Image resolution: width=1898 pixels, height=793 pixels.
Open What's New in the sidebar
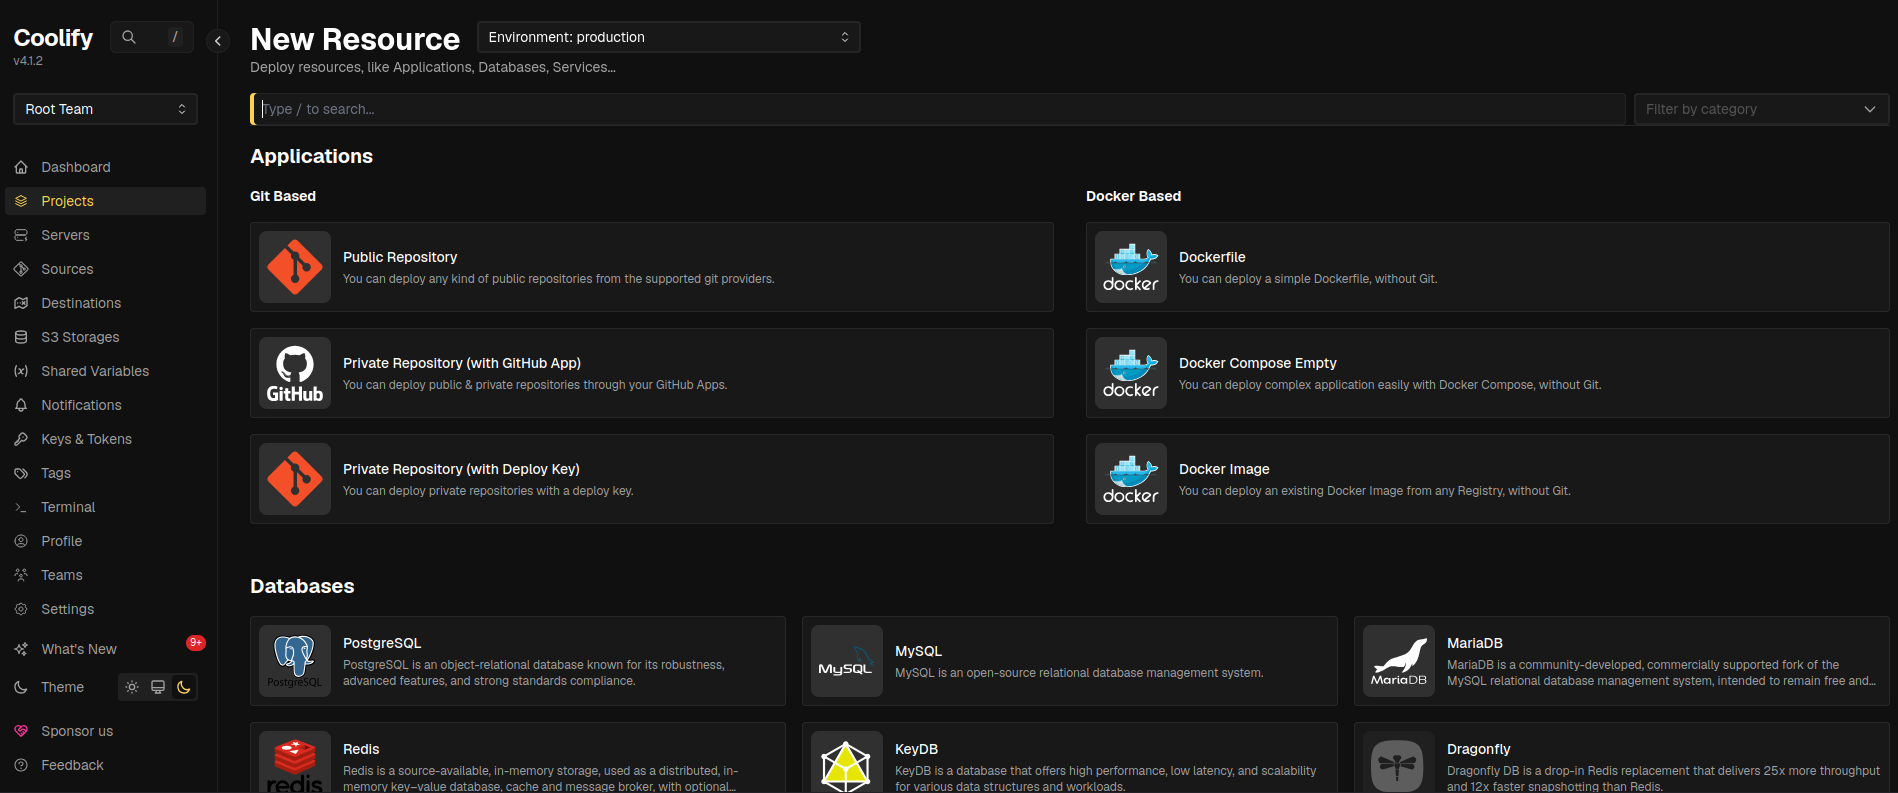[105, 649]
